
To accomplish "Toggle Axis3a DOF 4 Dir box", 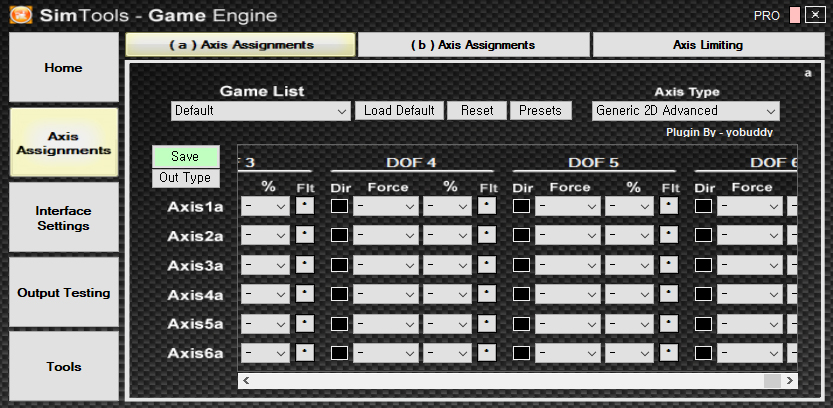I will [339, 265].
